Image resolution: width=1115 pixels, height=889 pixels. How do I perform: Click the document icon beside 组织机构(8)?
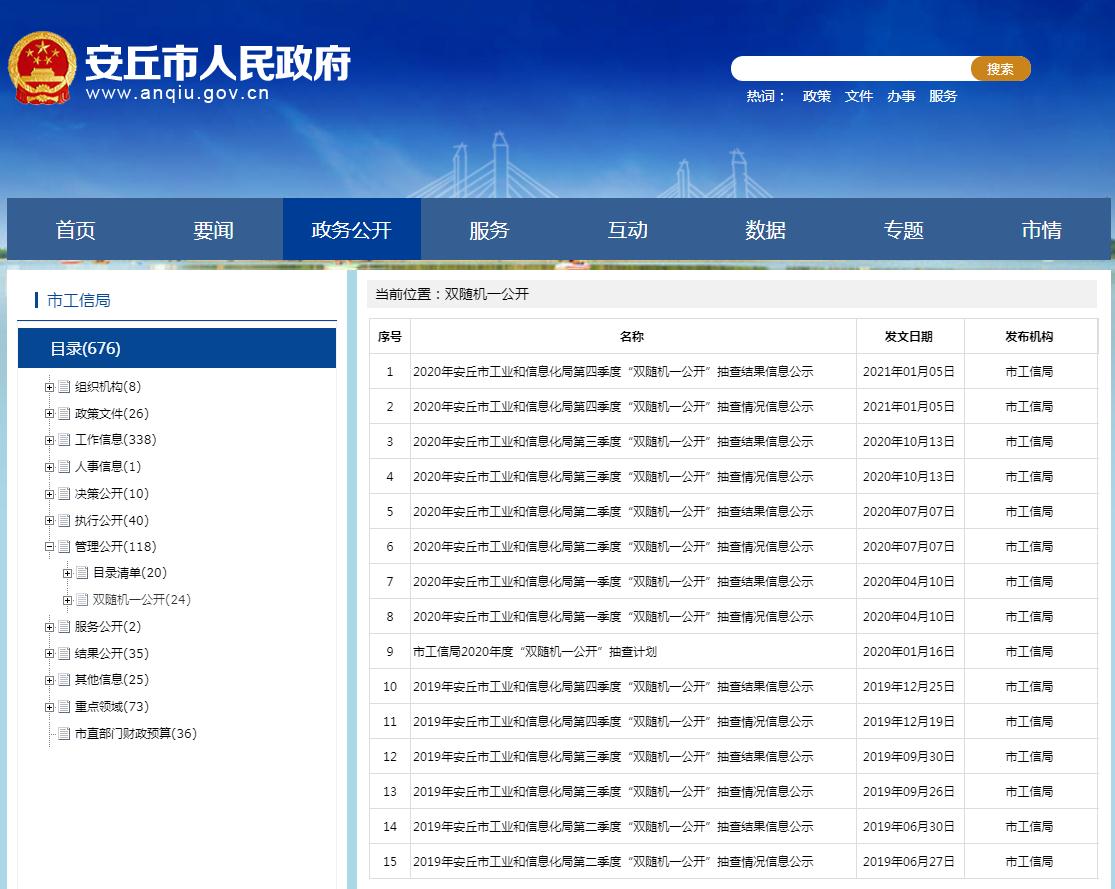click(64, 387)
